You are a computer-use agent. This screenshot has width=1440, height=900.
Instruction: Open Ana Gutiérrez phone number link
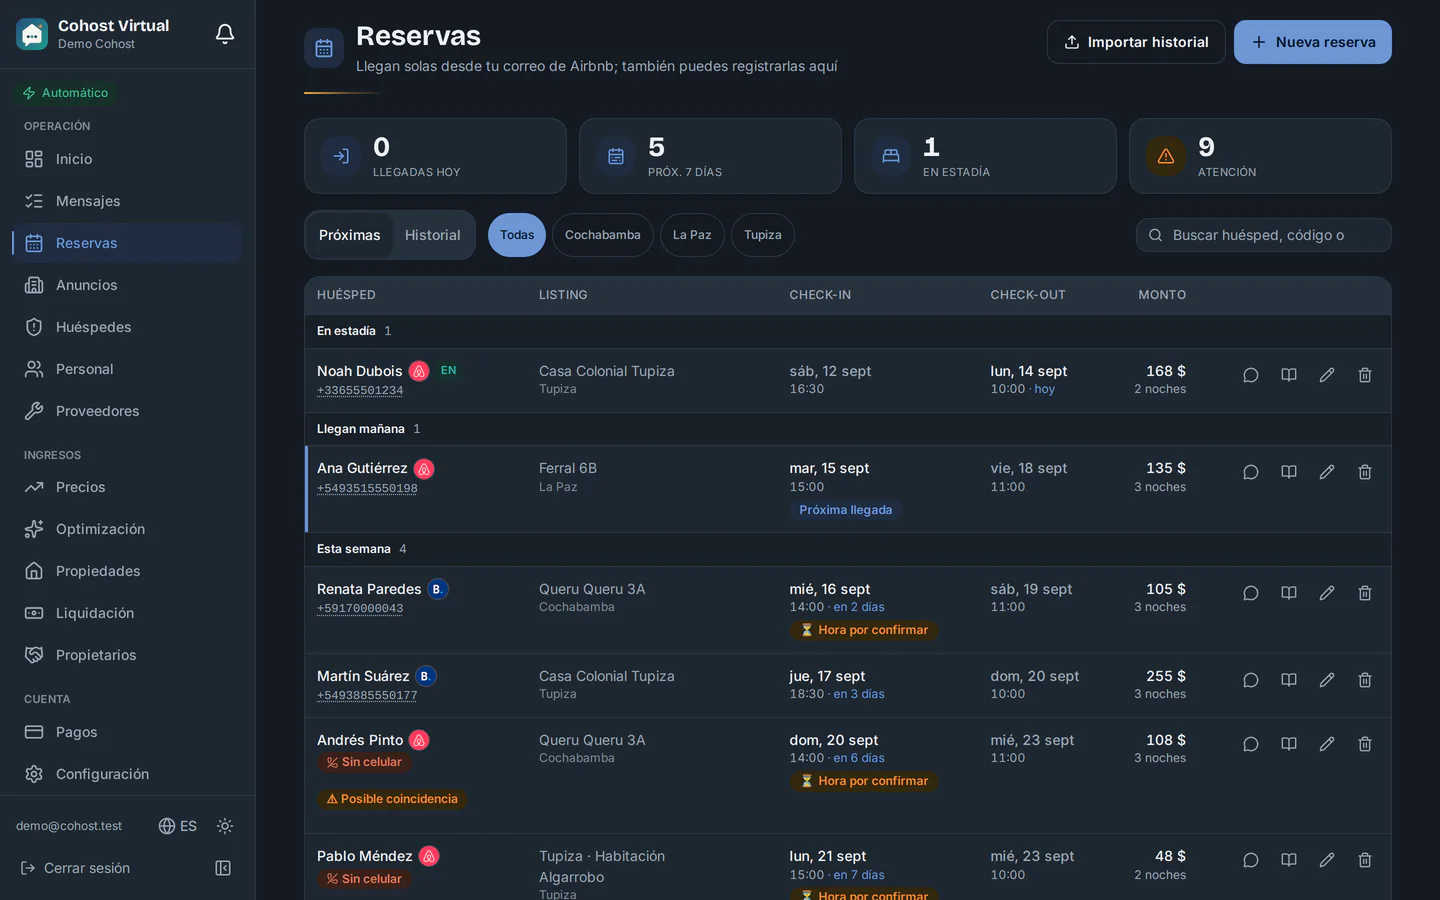[367, 489]
